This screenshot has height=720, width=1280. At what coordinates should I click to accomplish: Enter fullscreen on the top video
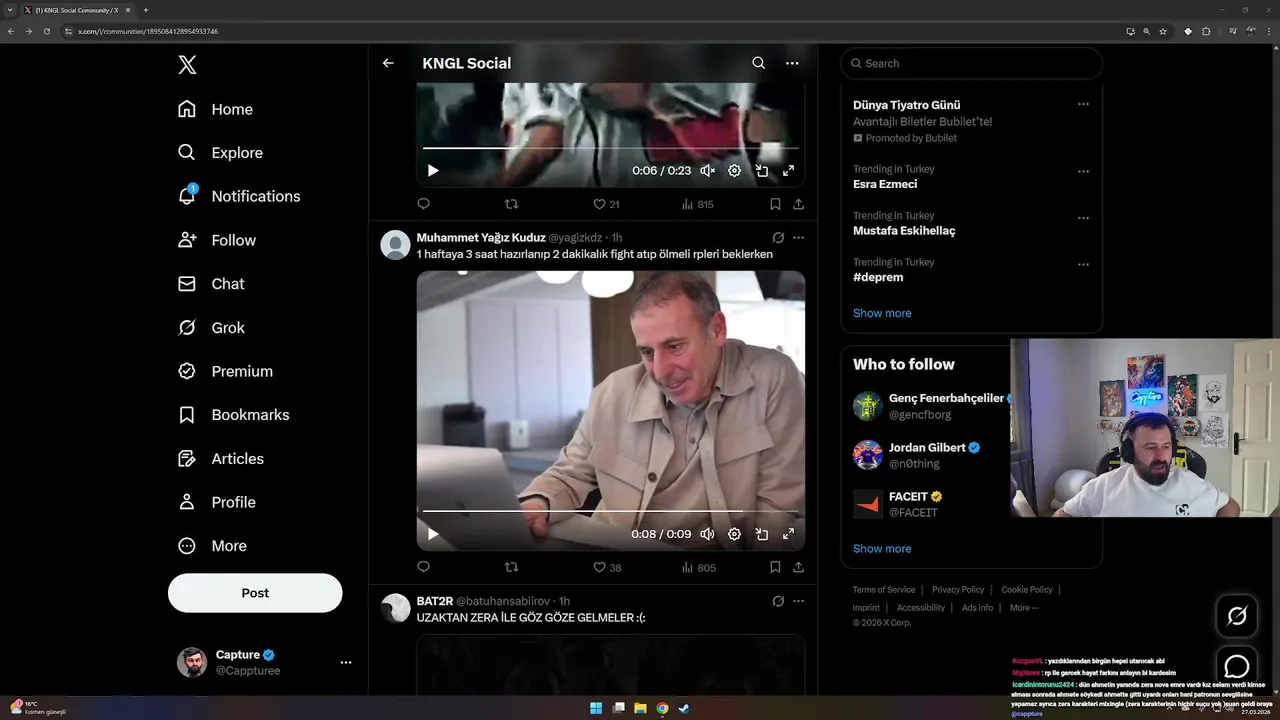point(788,171)
